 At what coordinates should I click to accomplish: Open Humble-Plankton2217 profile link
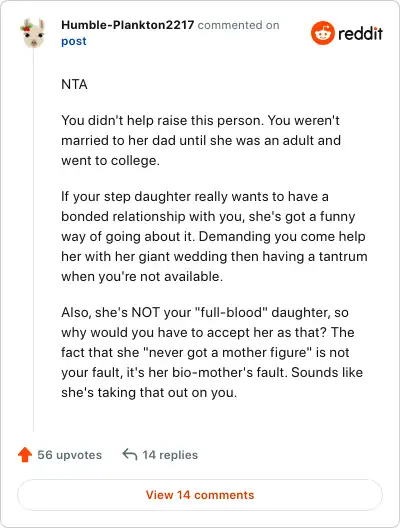pos(128,25)
